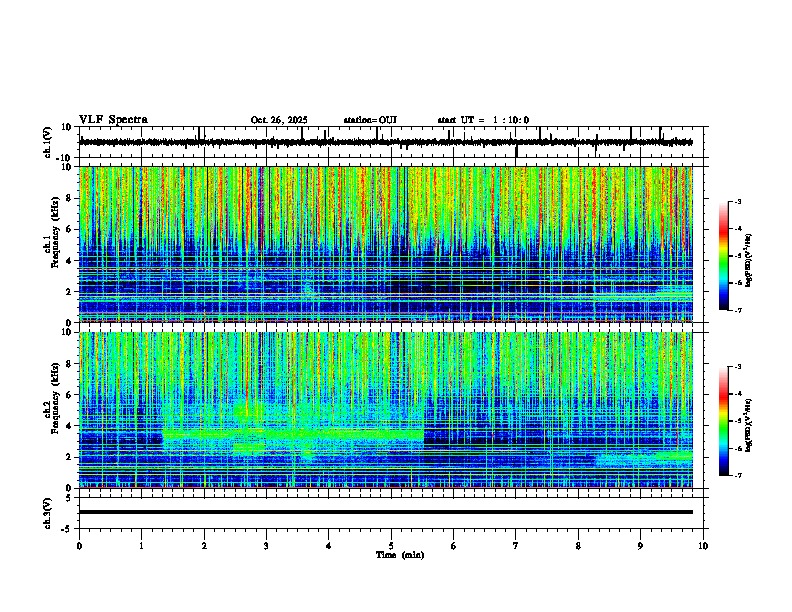The width and height of the screenshot is (792, 612).
Task: Click the "-3" label atop ch.1 color bar
Action: point(738,201)
